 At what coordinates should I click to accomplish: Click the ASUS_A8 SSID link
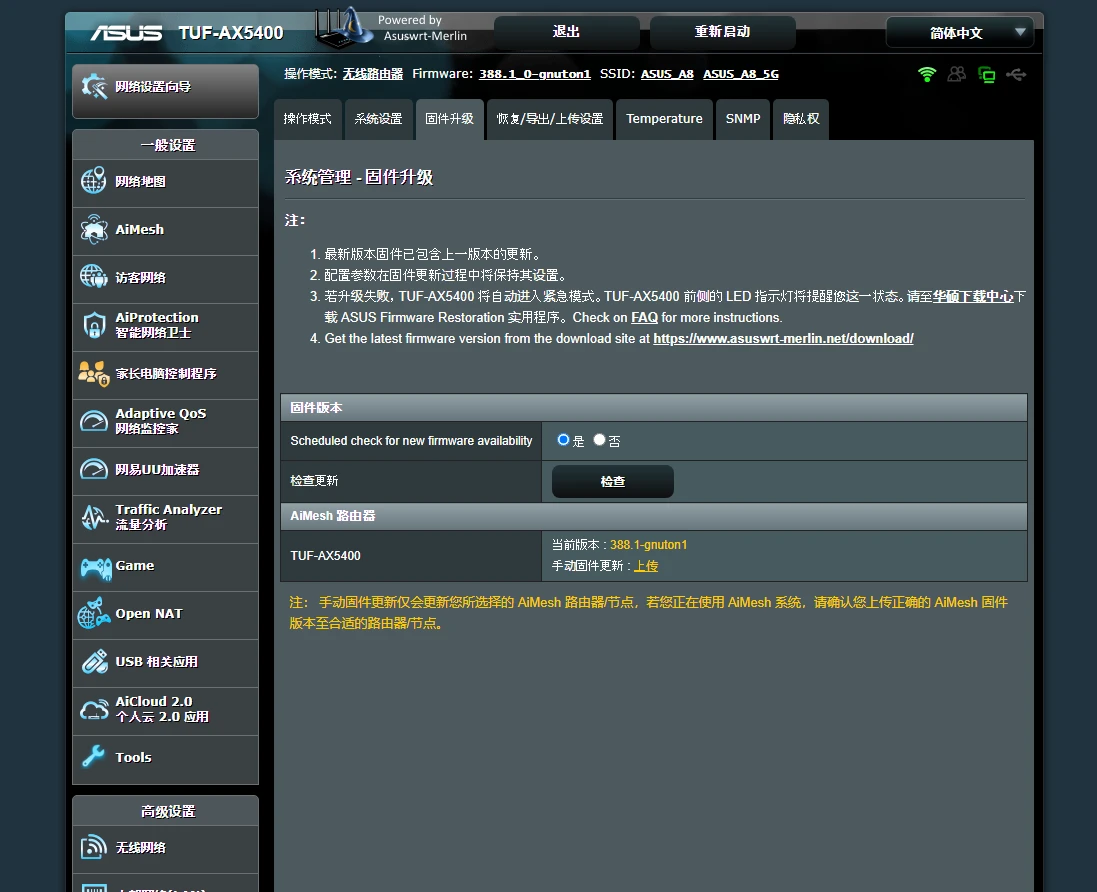[667, 74]
